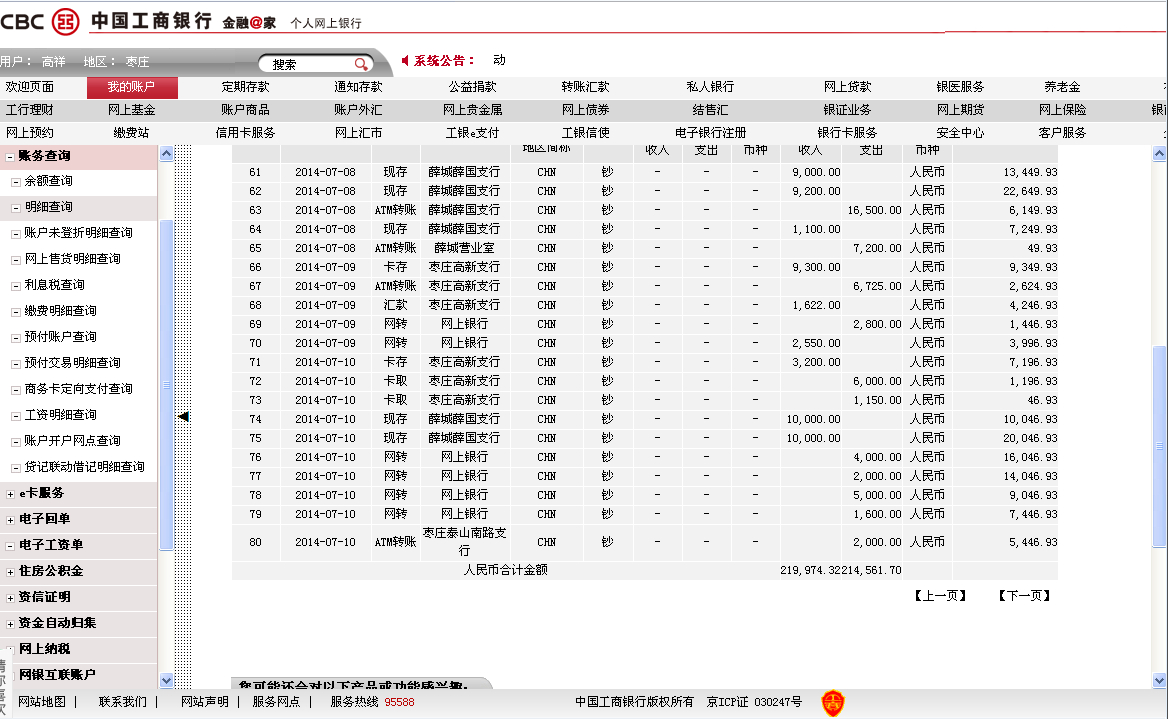Expand the 资信证明 section
Image resolution: width=1168 pixels, height=719 pixels.
(x=10, y=598)
